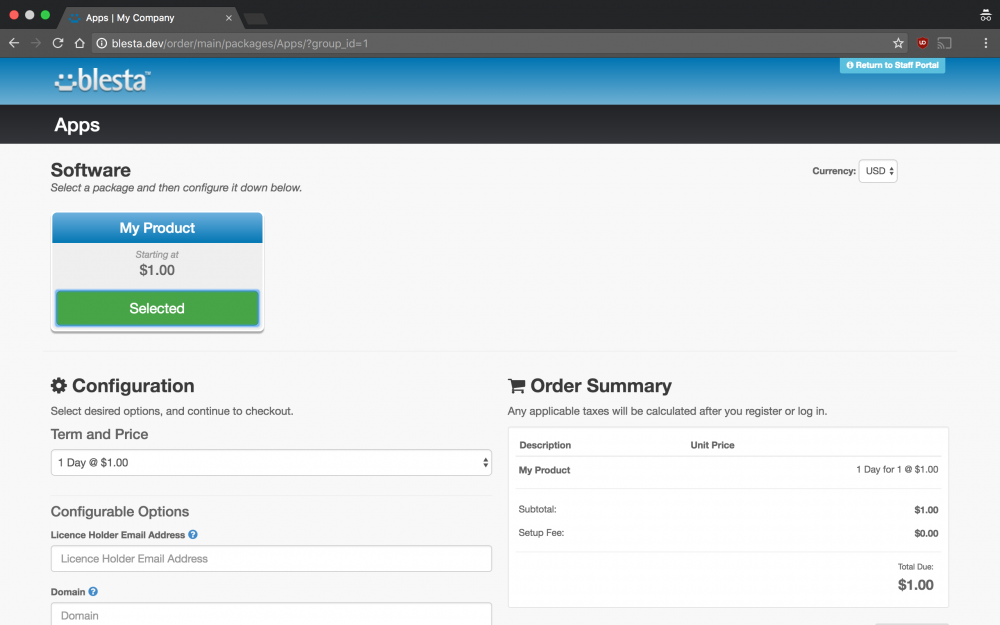Open the Cast icon
Screen dimensions: 1000x625
click(945, 43)
